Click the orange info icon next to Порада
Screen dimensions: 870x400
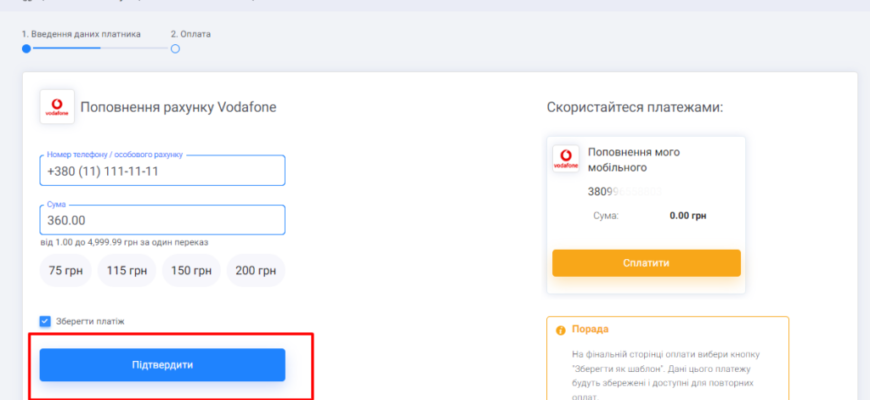point(560,330)
